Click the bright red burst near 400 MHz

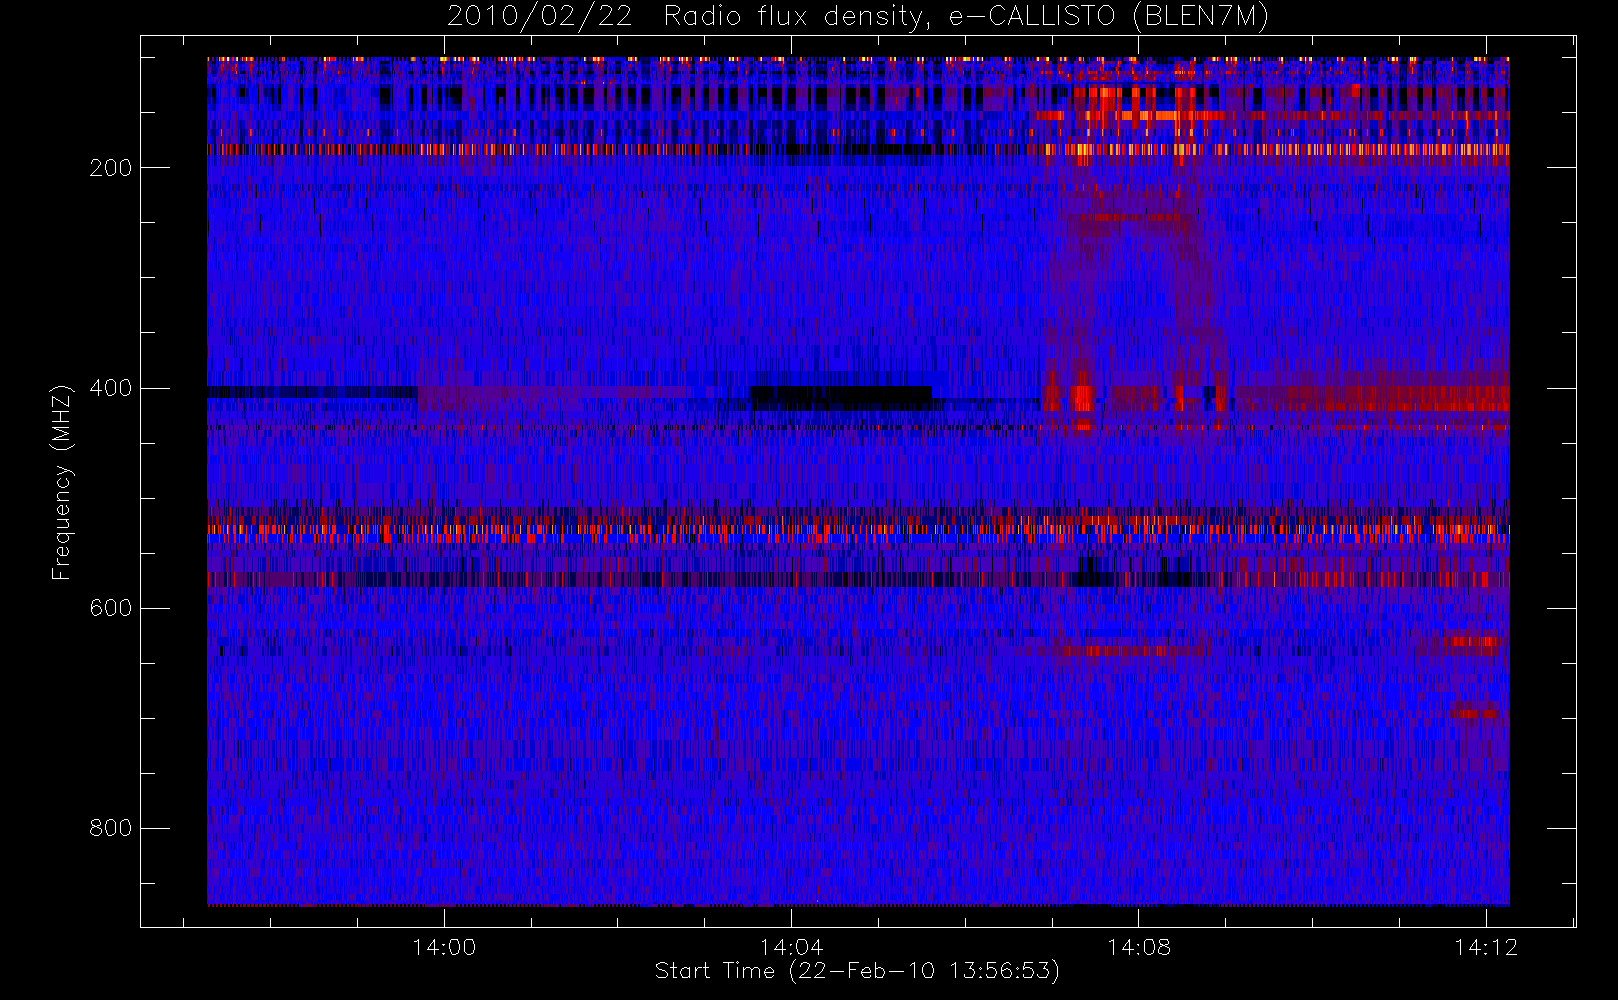pyautogui.click(x=1082, y=397)
